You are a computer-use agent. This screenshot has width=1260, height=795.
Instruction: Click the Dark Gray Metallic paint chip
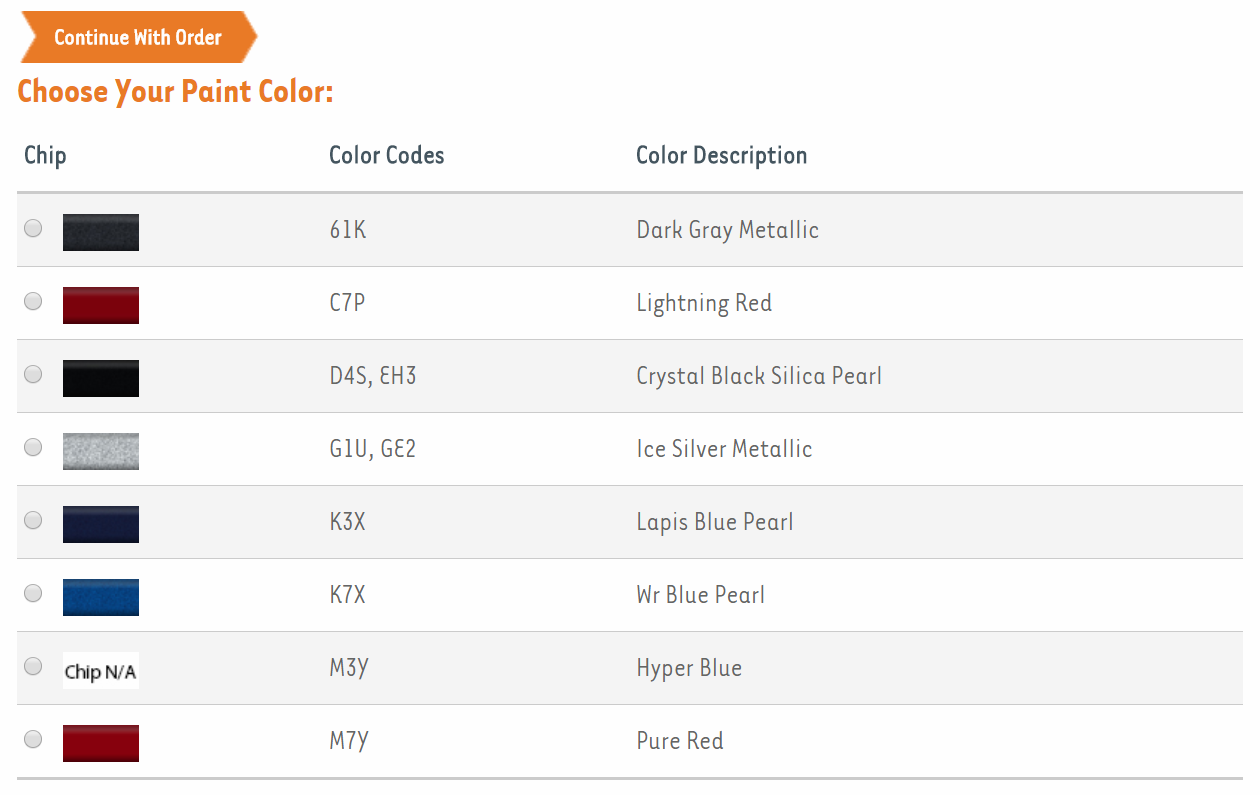(x=101, y=232)
